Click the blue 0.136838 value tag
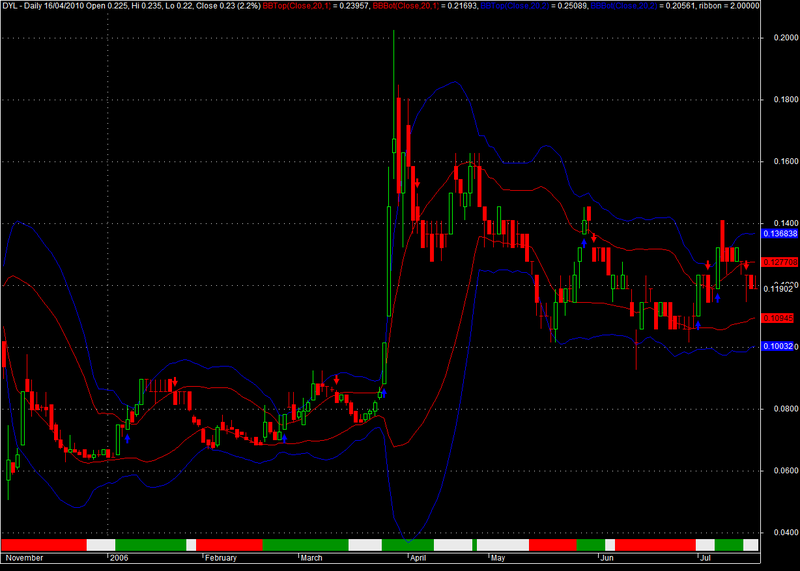The image size is (800, 571). point(780,233)
